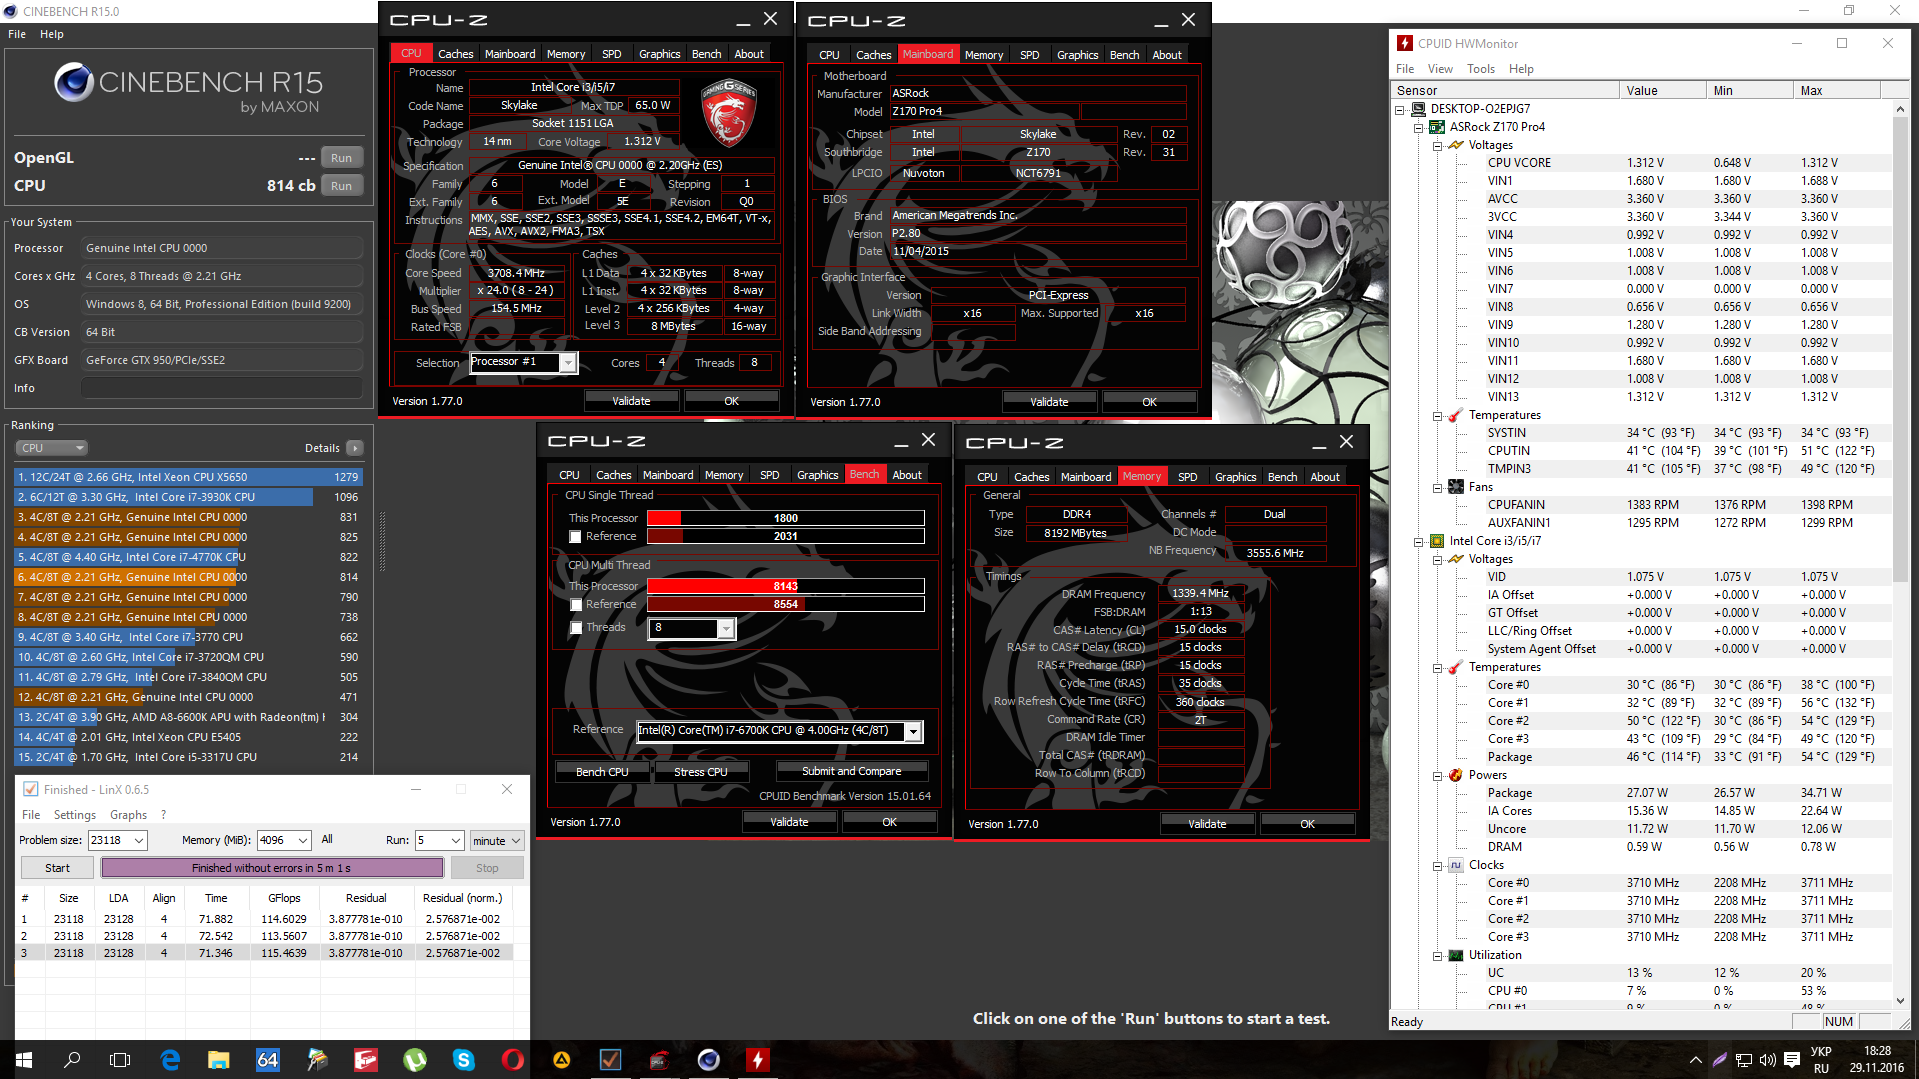Toggle single thread Reference checkbox in CPU-Z Bench
The height and width of the screenshot is (1079, 1919).
575,537
